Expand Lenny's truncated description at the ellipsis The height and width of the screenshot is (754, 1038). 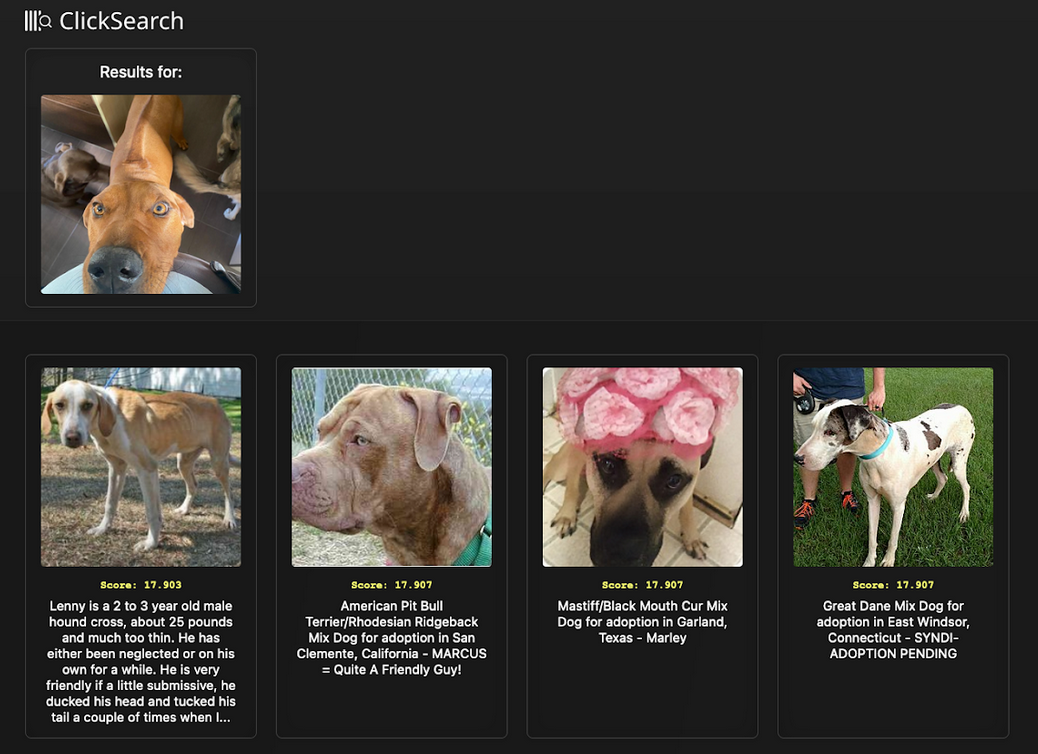[222, 717]
